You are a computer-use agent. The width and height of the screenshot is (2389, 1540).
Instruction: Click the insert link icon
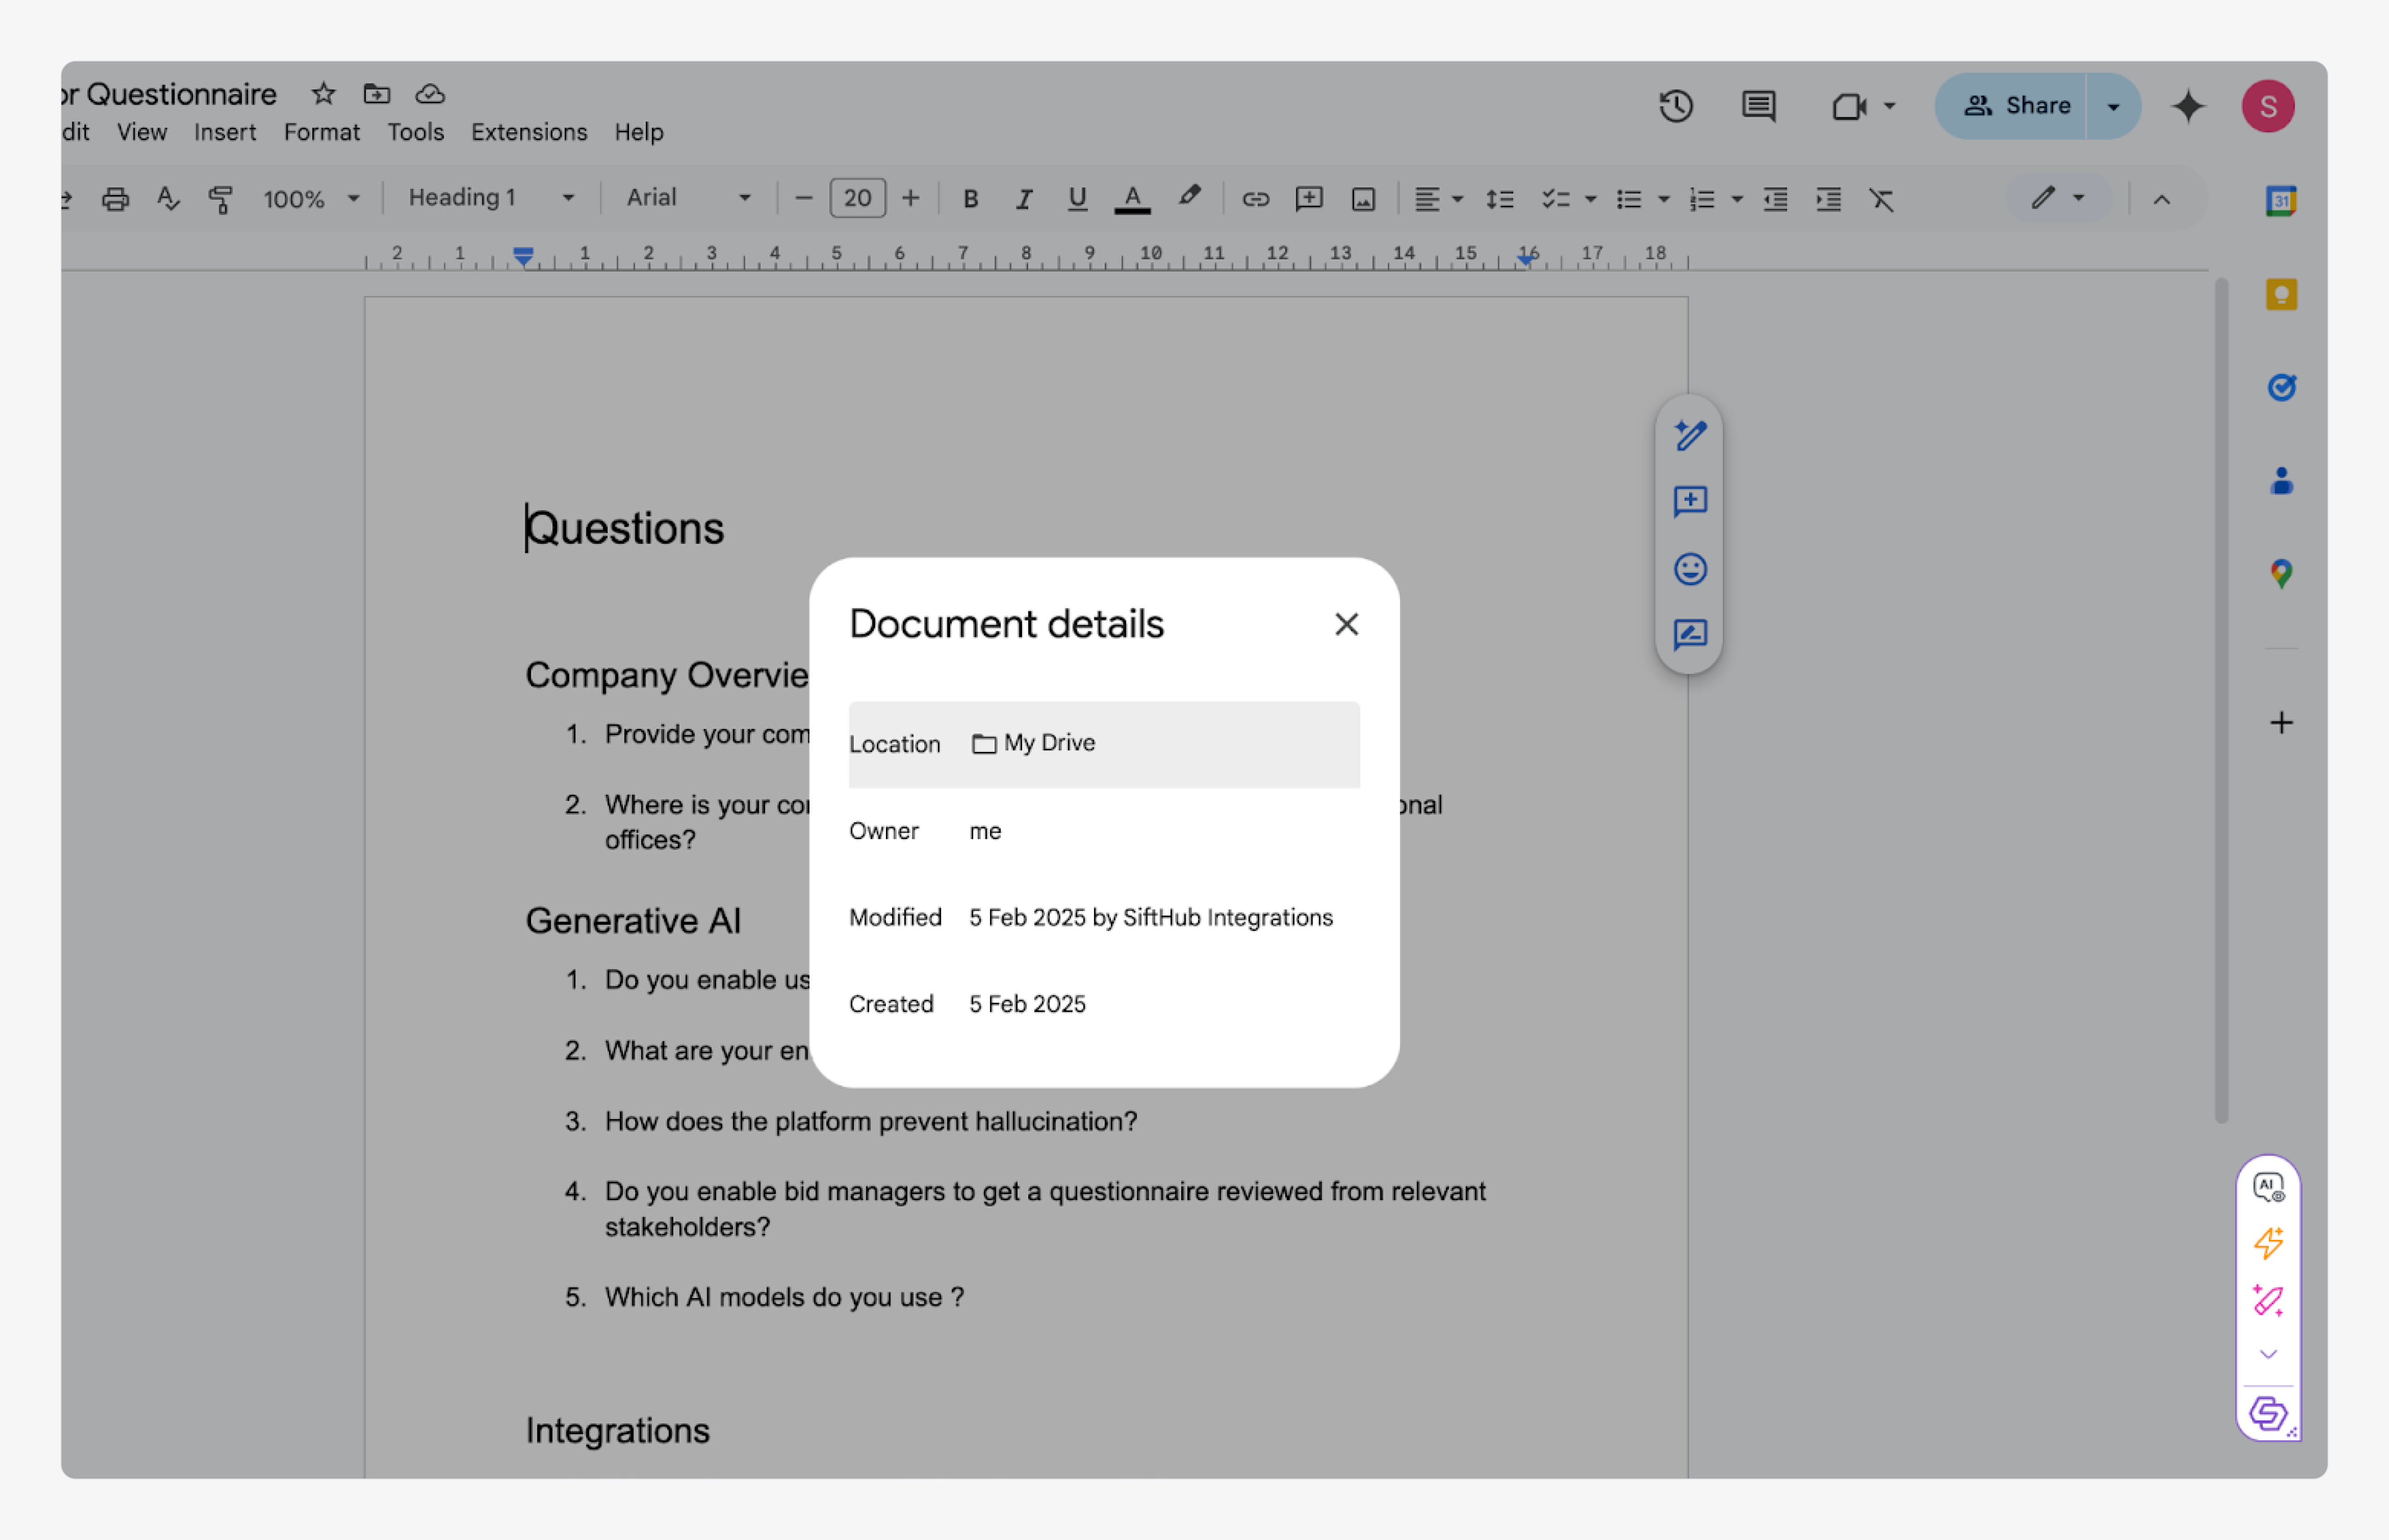(x=1255, y=199)
